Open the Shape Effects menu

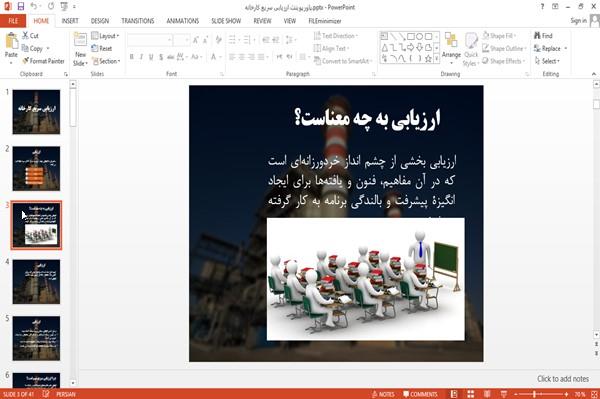[504, 61]
